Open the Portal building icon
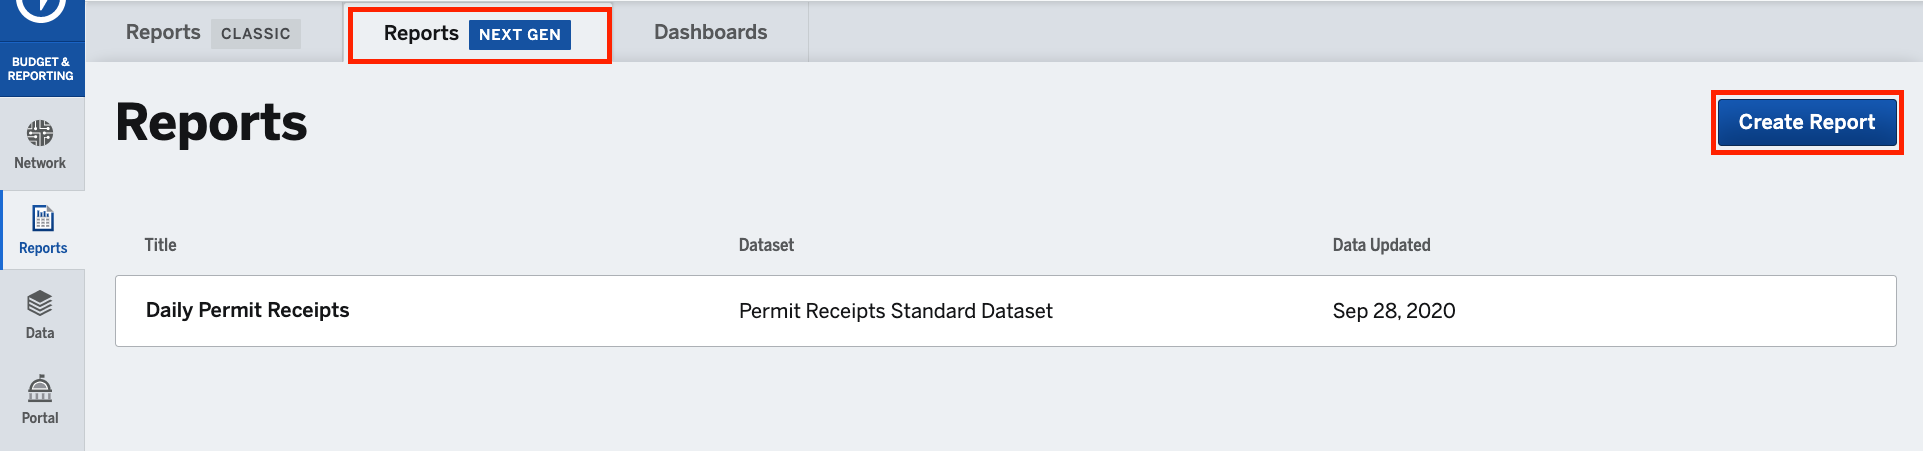The image size is (1923, 451). (40, 388)
